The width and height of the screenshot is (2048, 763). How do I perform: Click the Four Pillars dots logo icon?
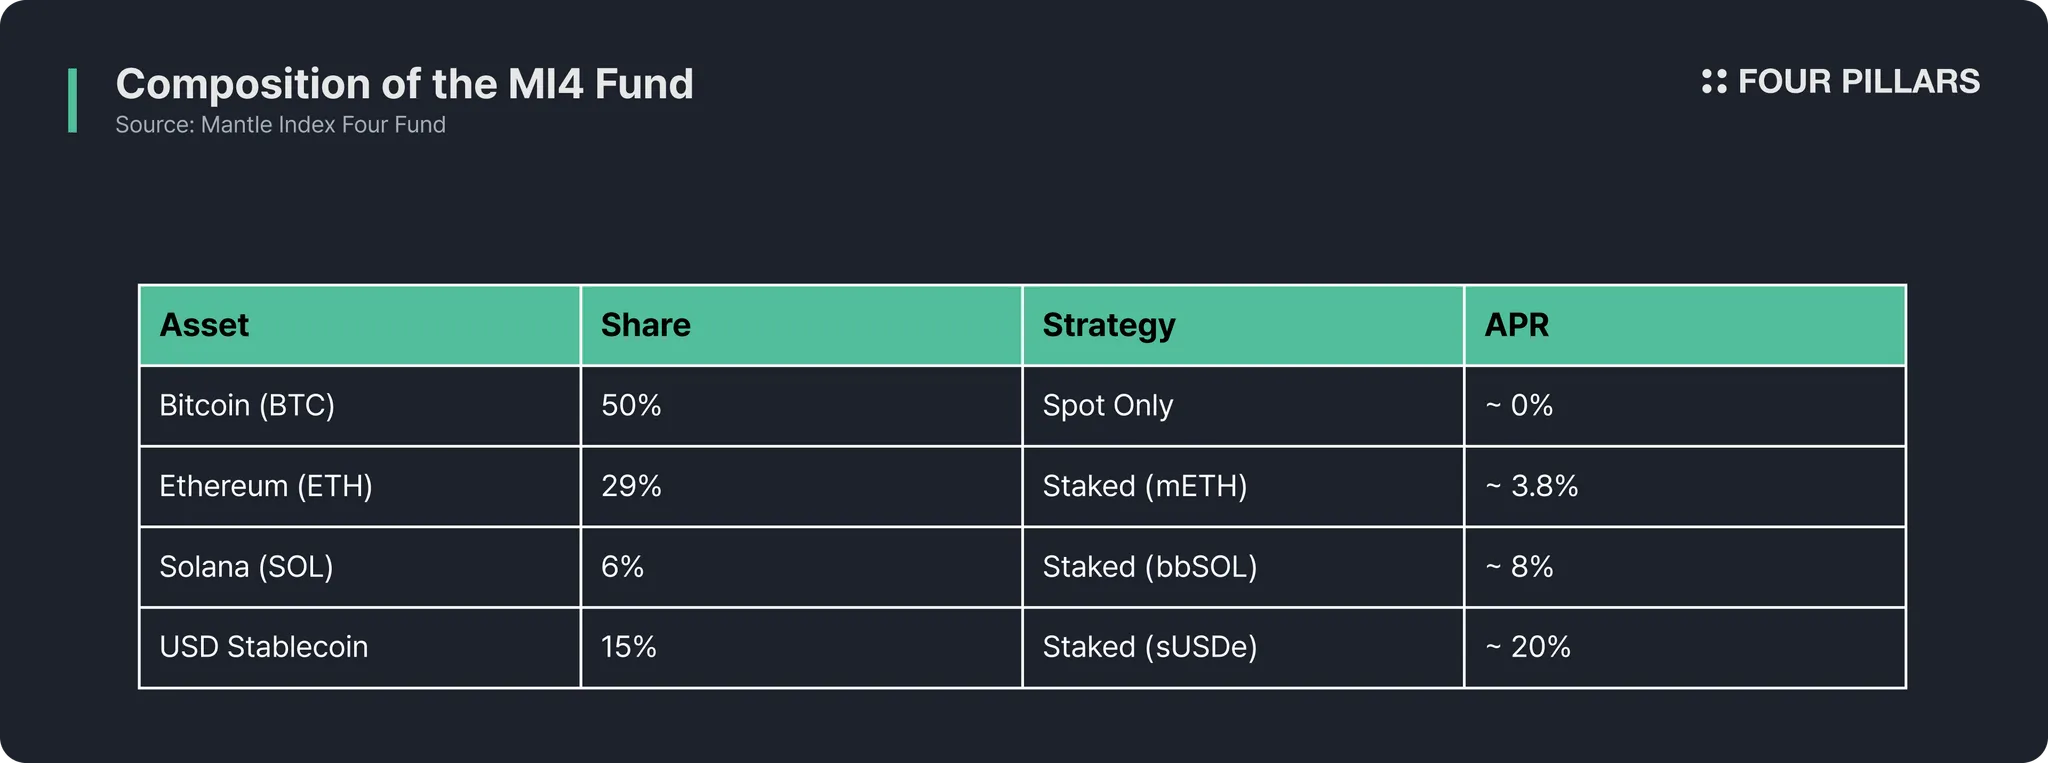pyautogui.click(x=1714, y=82)
